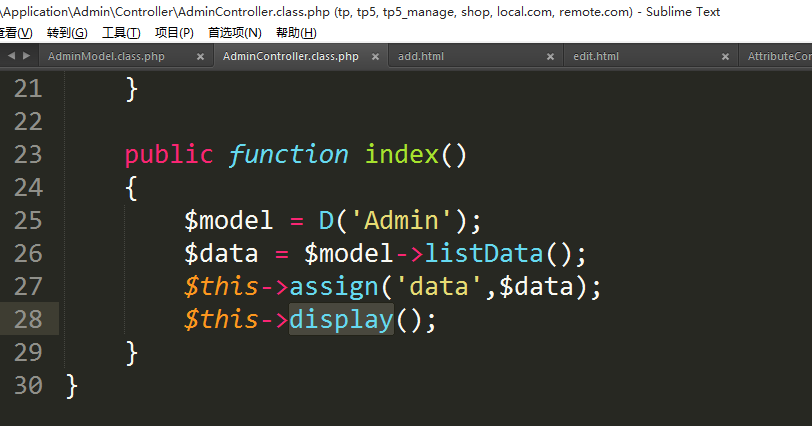Open the 项目(P) menu

click(174, 33)
